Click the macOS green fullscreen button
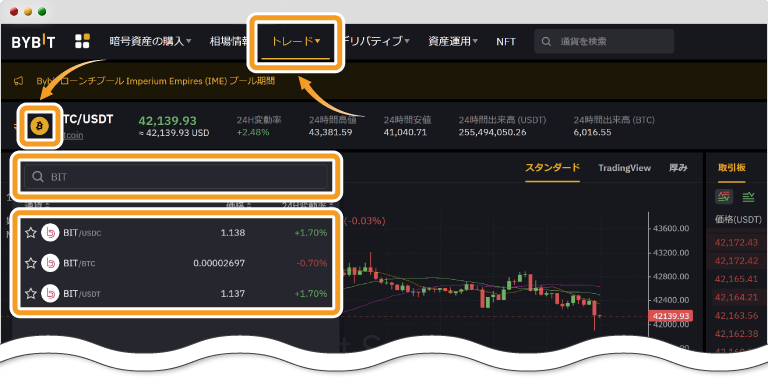768x380 pixels. click(42, 11)
